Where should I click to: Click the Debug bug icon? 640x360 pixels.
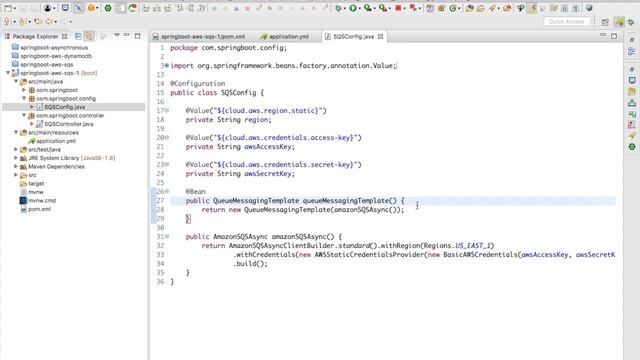point(338,8)
